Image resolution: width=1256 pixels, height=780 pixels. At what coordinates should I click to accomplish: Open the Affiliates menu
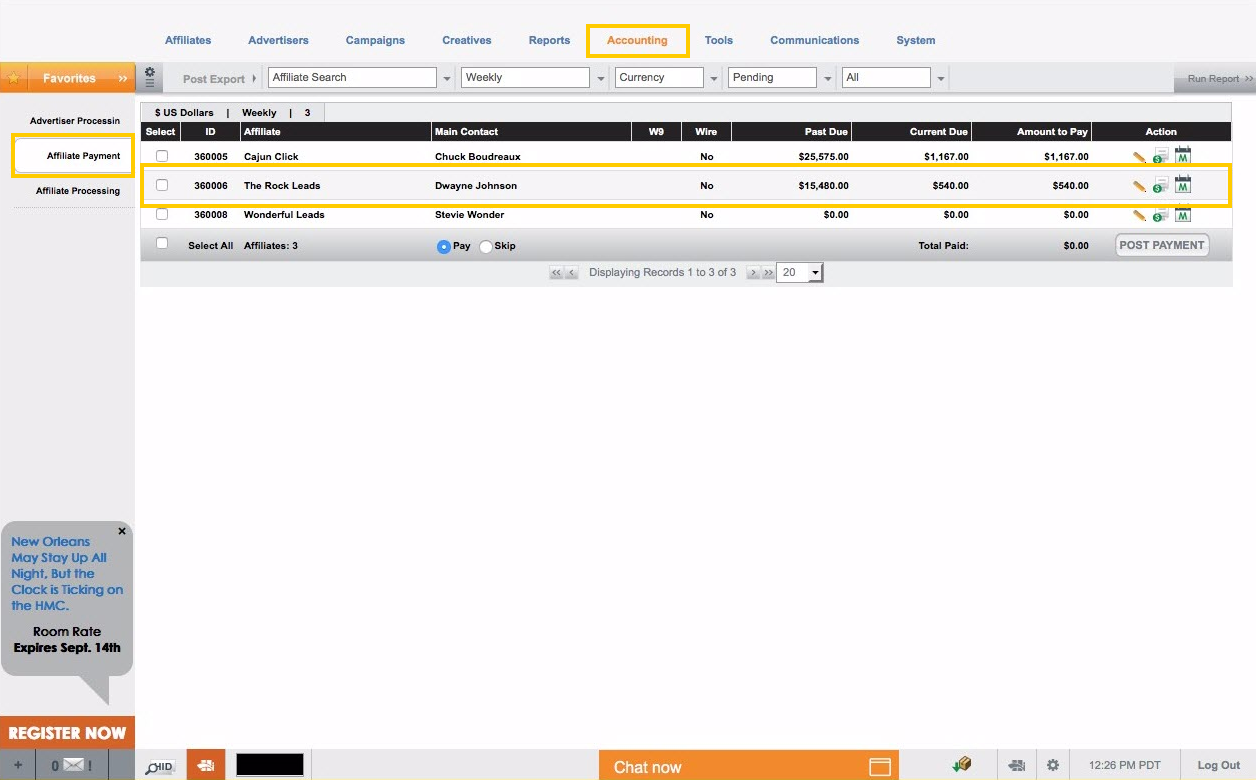click(x=188, y=40)
